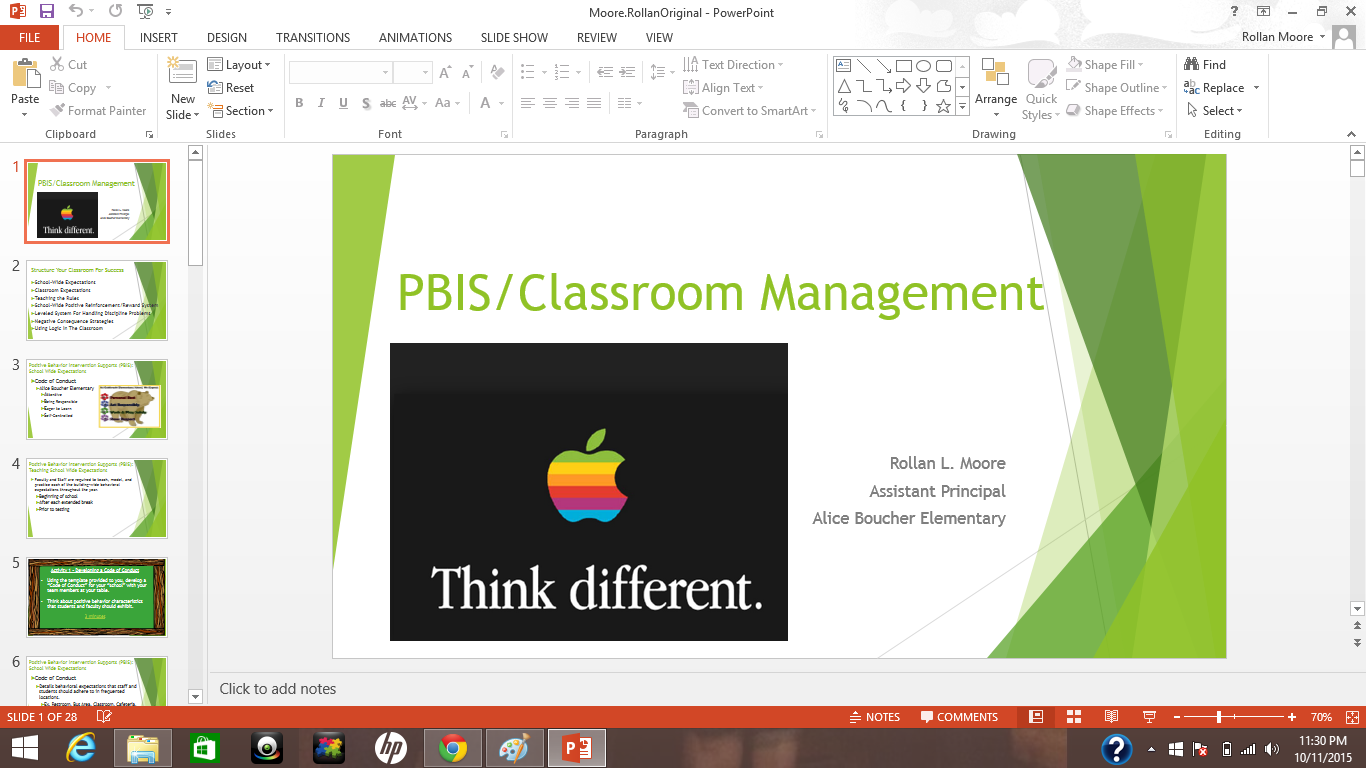Click the Justify alignment icon

click(594, 103)
